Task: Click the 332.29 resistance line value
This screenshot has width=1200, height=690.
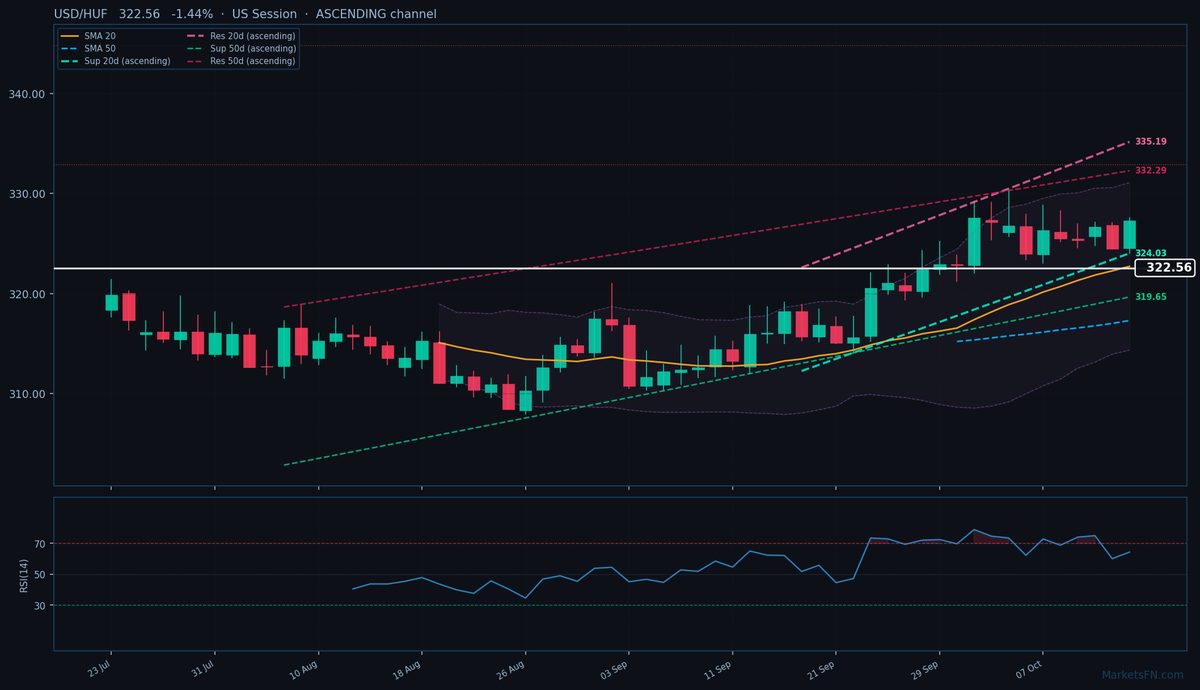Action: [x=1151, y=171]
